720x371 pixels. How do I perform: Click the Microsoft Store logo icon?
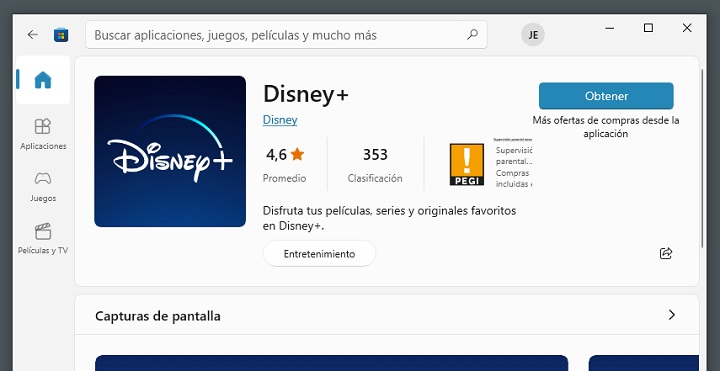[61, 35]
